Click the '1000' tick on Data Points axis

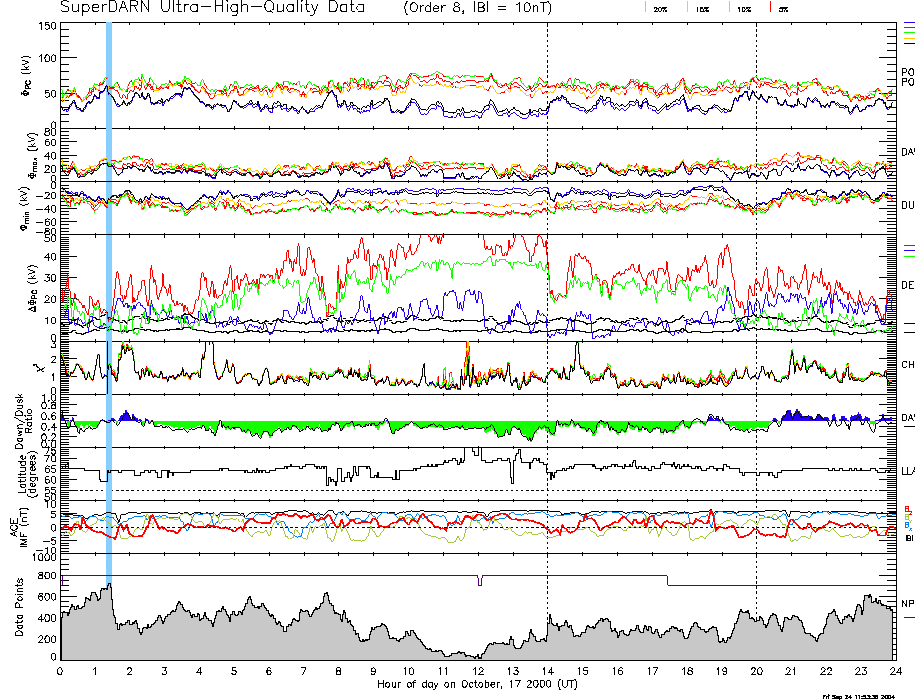[x=44, y=557]
